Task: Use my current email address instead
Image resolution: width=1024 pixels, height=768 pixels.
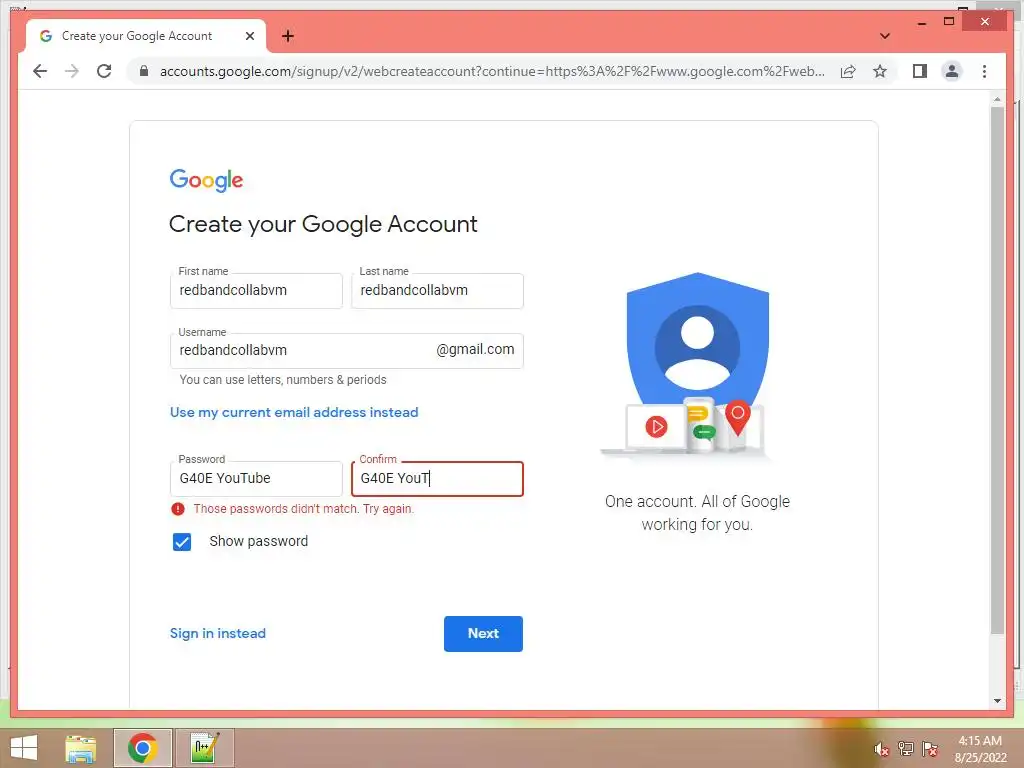Action: click(294, 412)
